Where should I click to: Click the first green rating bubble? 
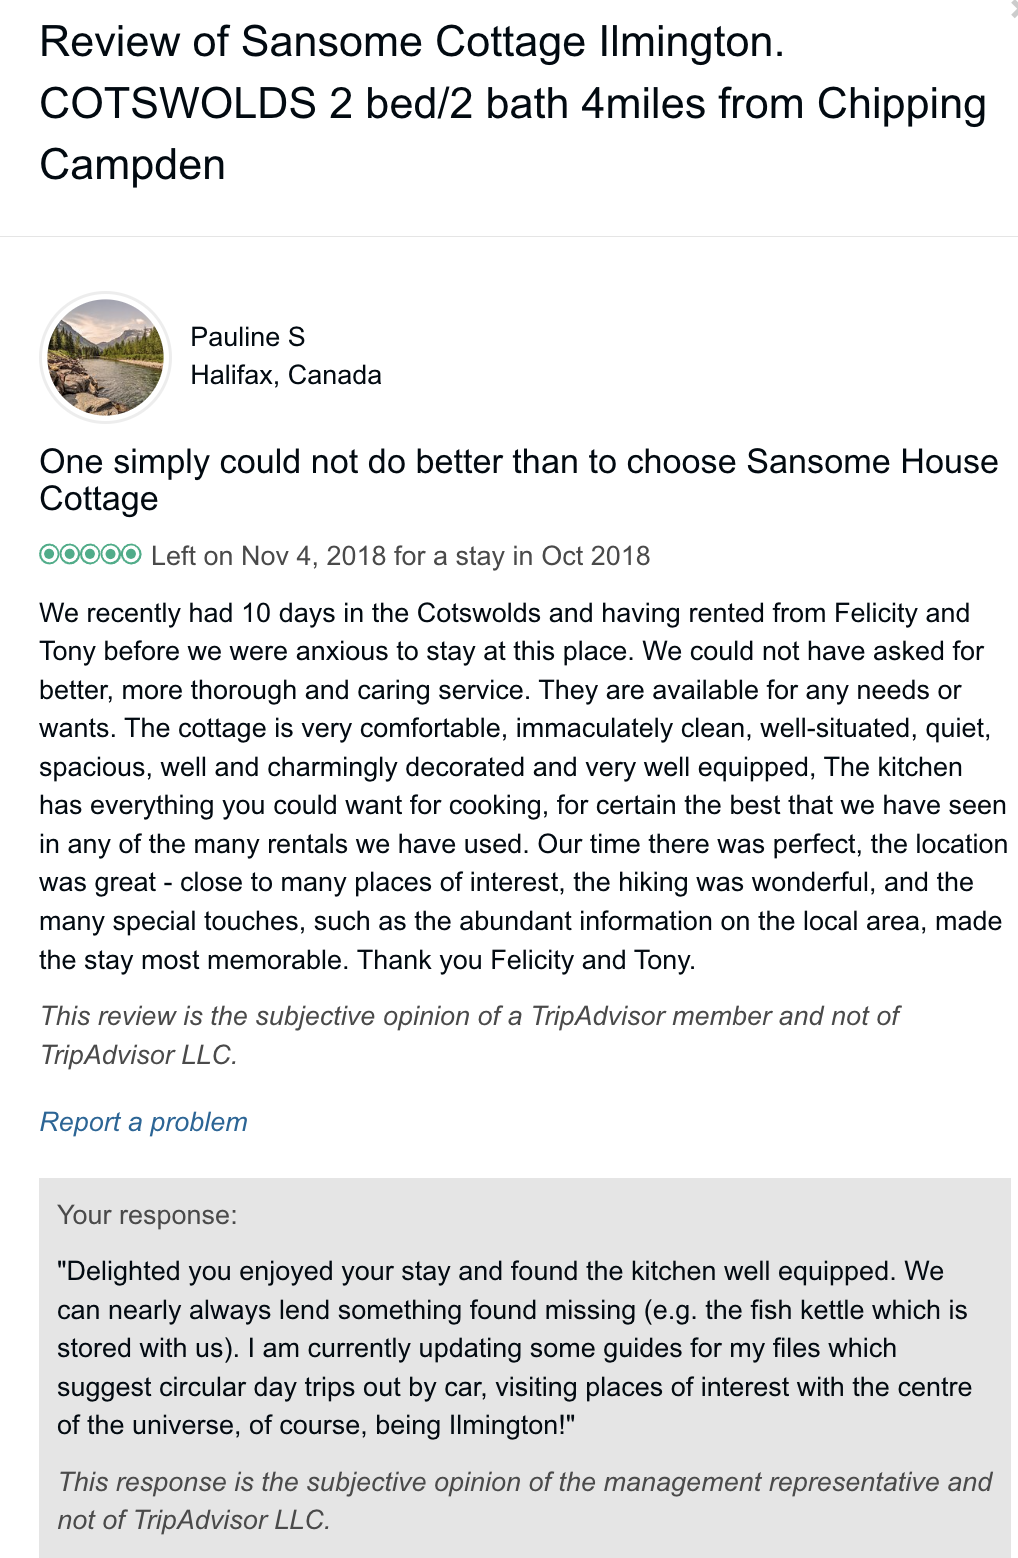[x=49, y=554]
